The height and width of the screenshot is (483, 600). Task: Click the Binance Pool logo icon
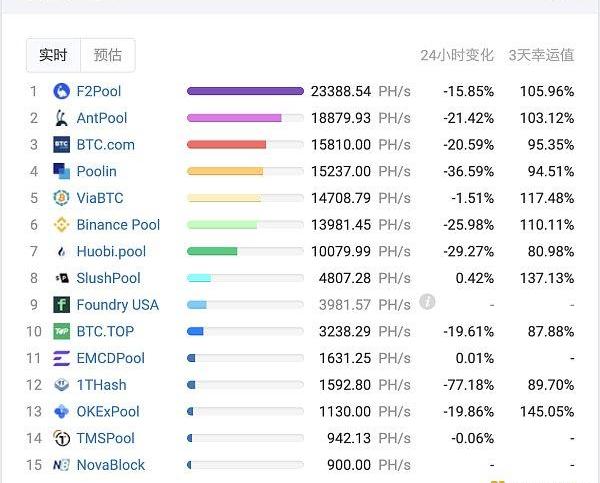(61, 225)
